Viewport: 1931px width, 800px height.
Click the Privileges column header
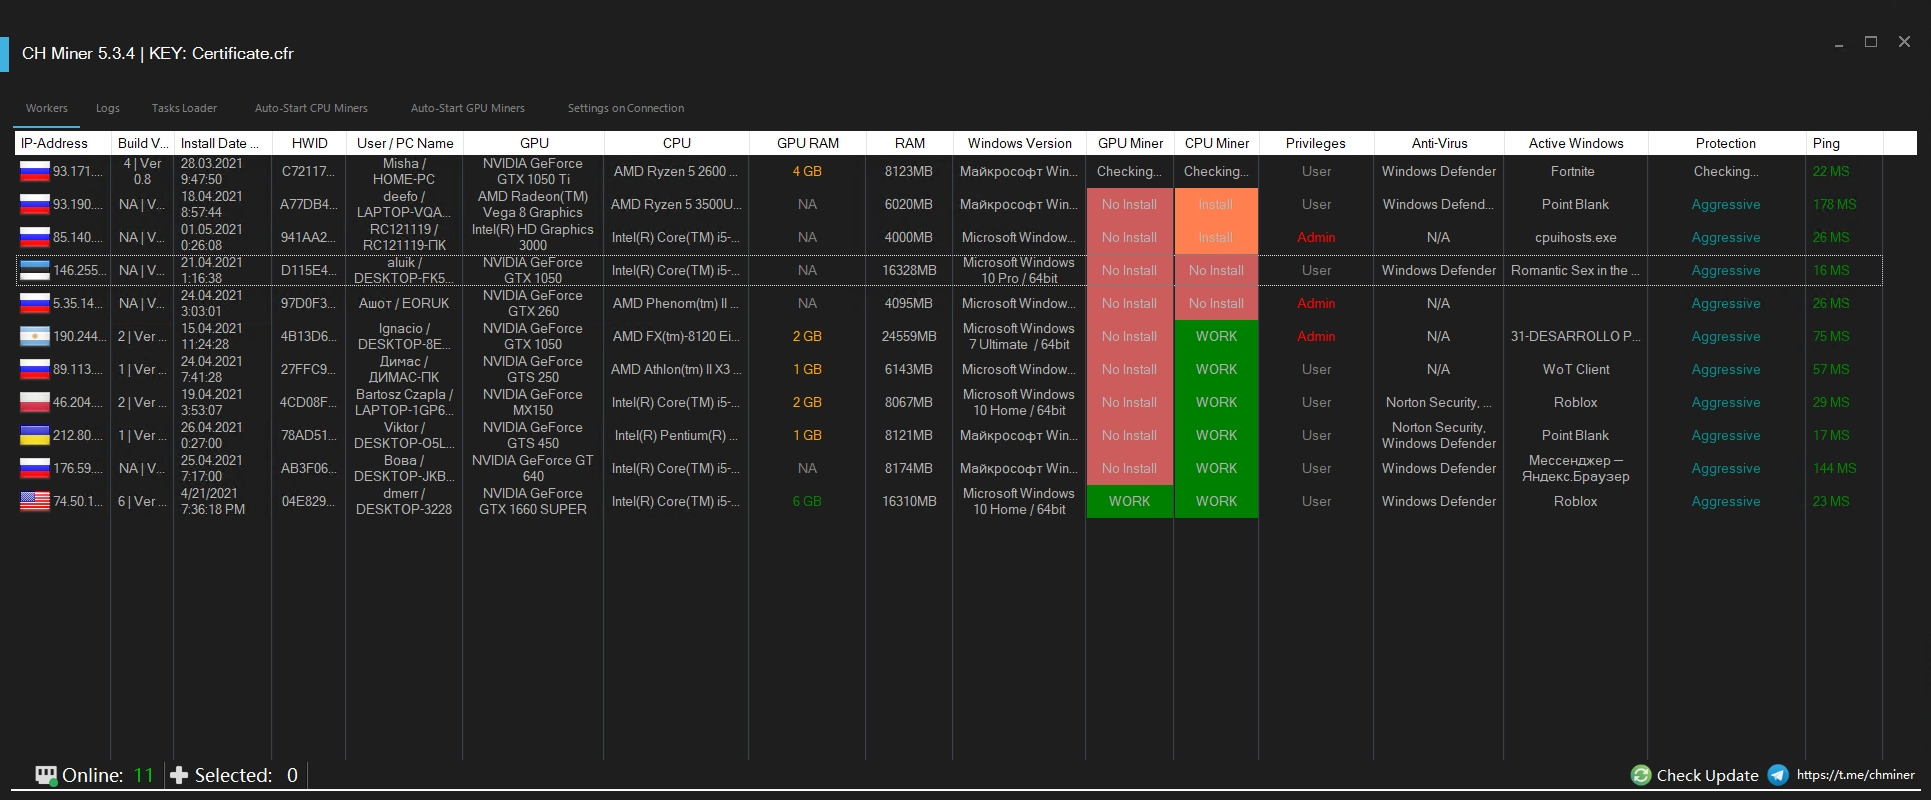1316,143
